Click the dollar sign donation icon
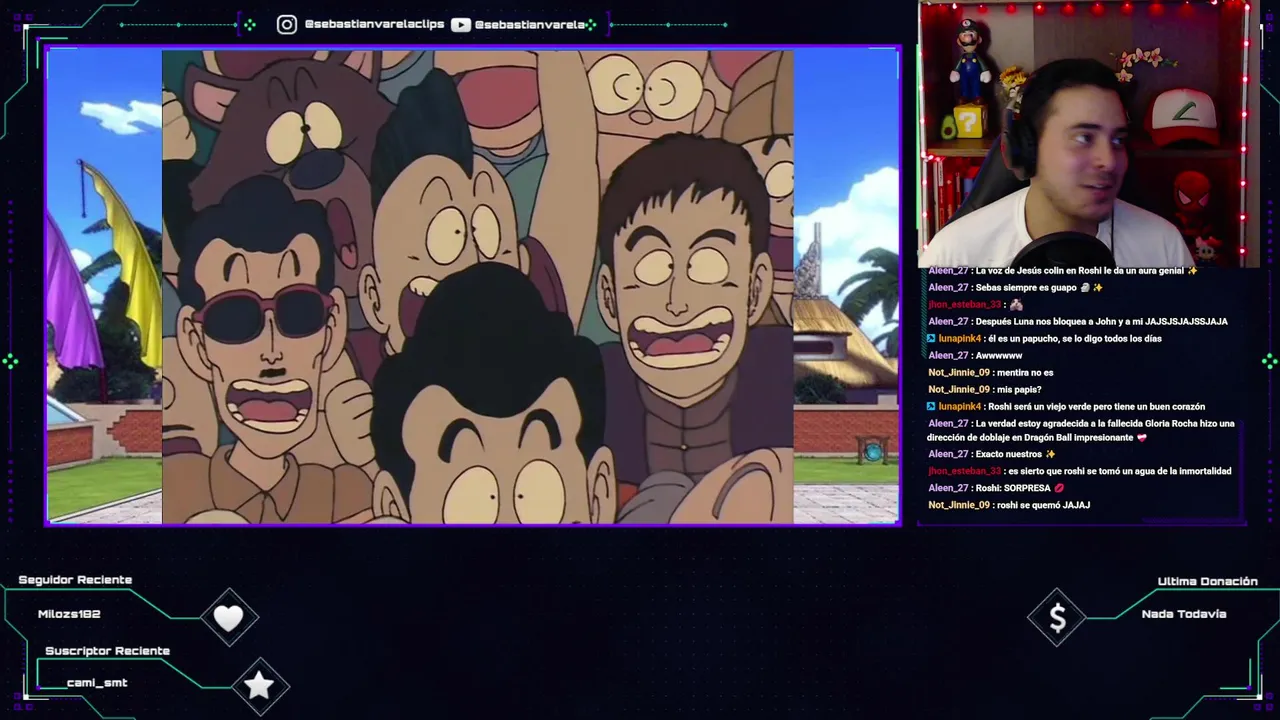This screenshot has height=720, width=1280. point(1058,618)
